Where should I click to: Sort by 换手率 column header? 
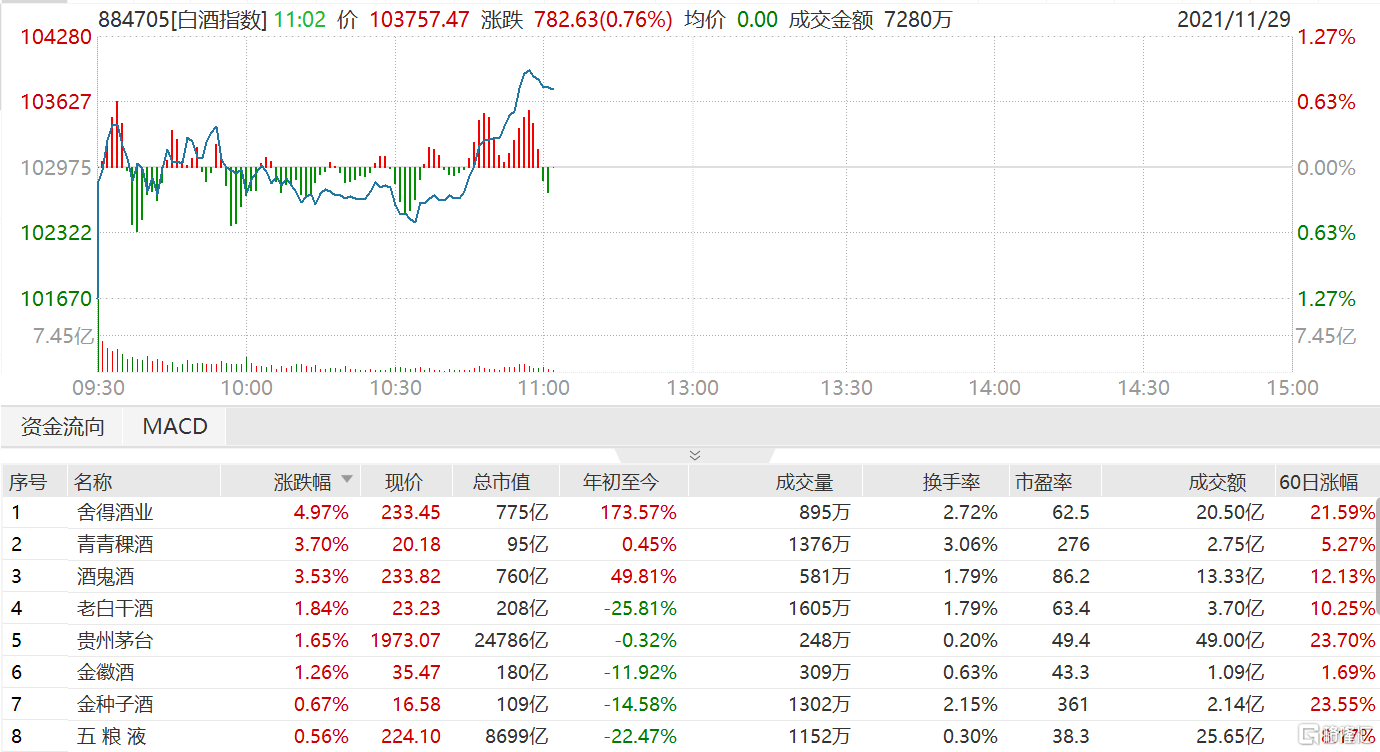click(951, 482)
